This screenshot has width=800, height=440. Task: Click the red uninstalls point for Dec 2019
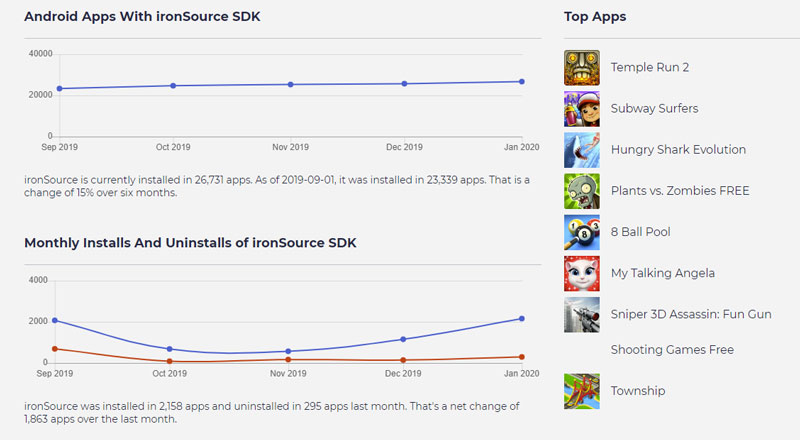pyautogui.click(x=404, y=360)
